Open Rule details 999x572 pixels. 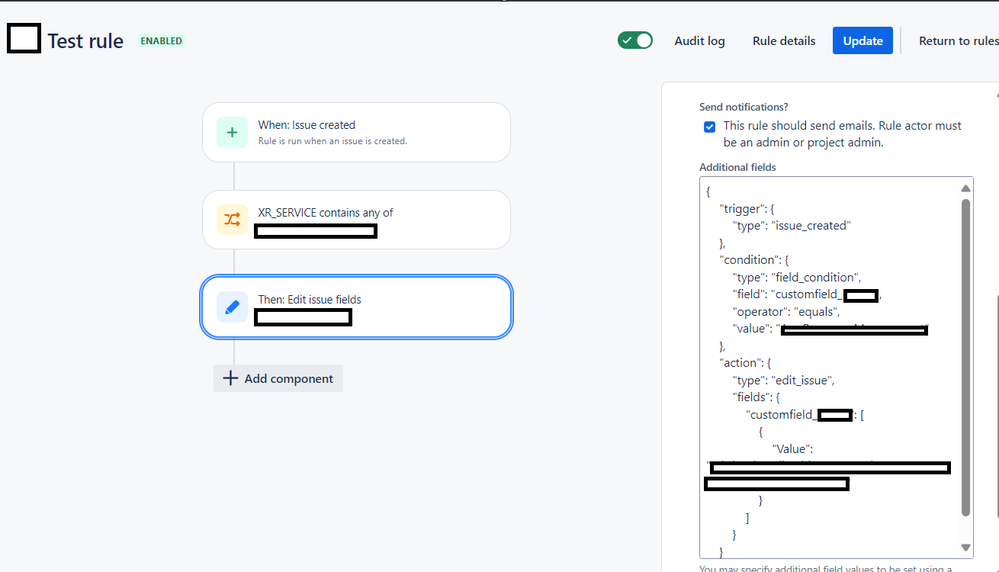coord(784,41)
